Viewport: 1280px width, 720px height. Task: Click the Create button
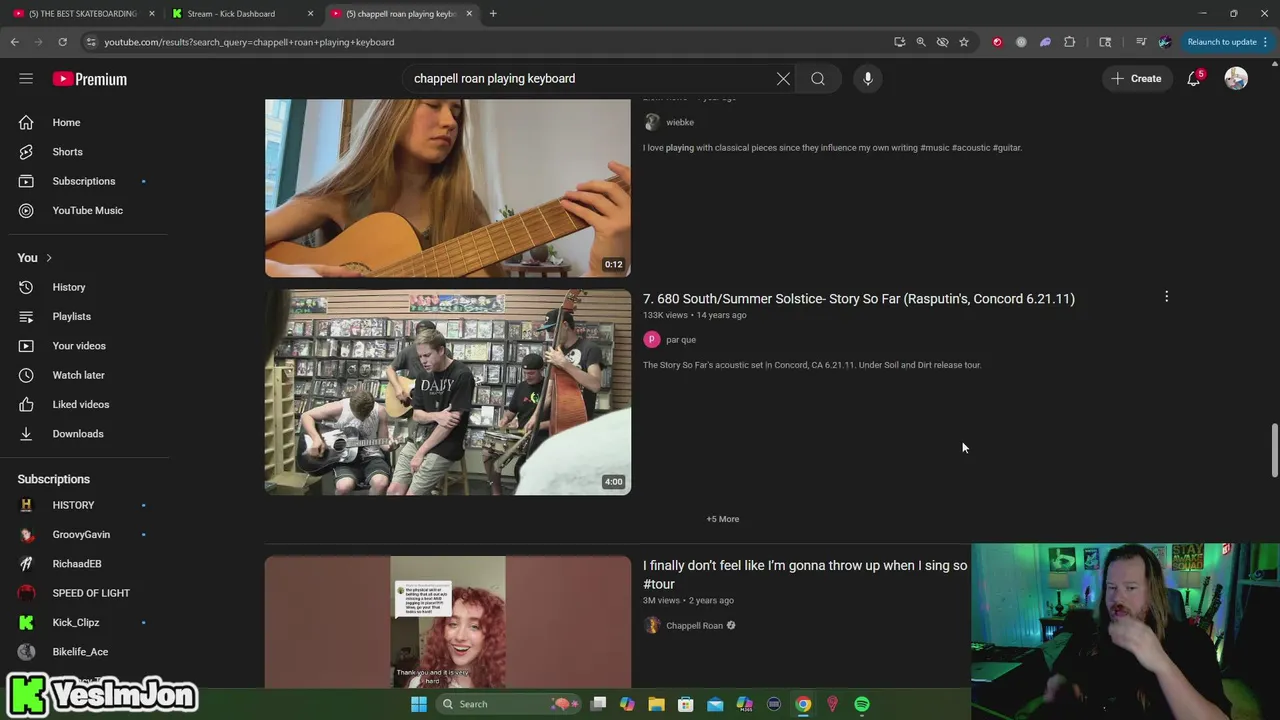click(1136, 79)
